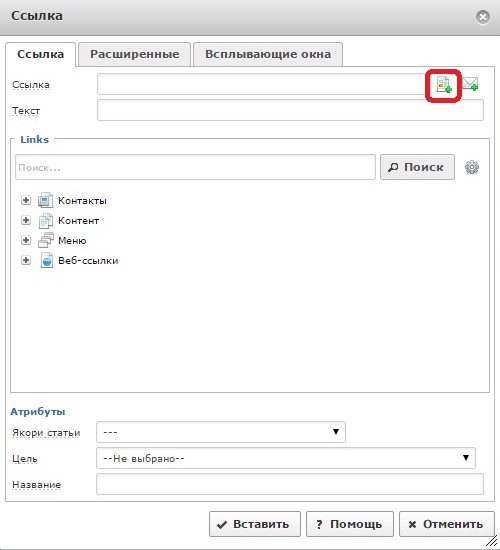500x550 pixels.
Task: Switch to the Расширенные tab
Action: [134, 54]
